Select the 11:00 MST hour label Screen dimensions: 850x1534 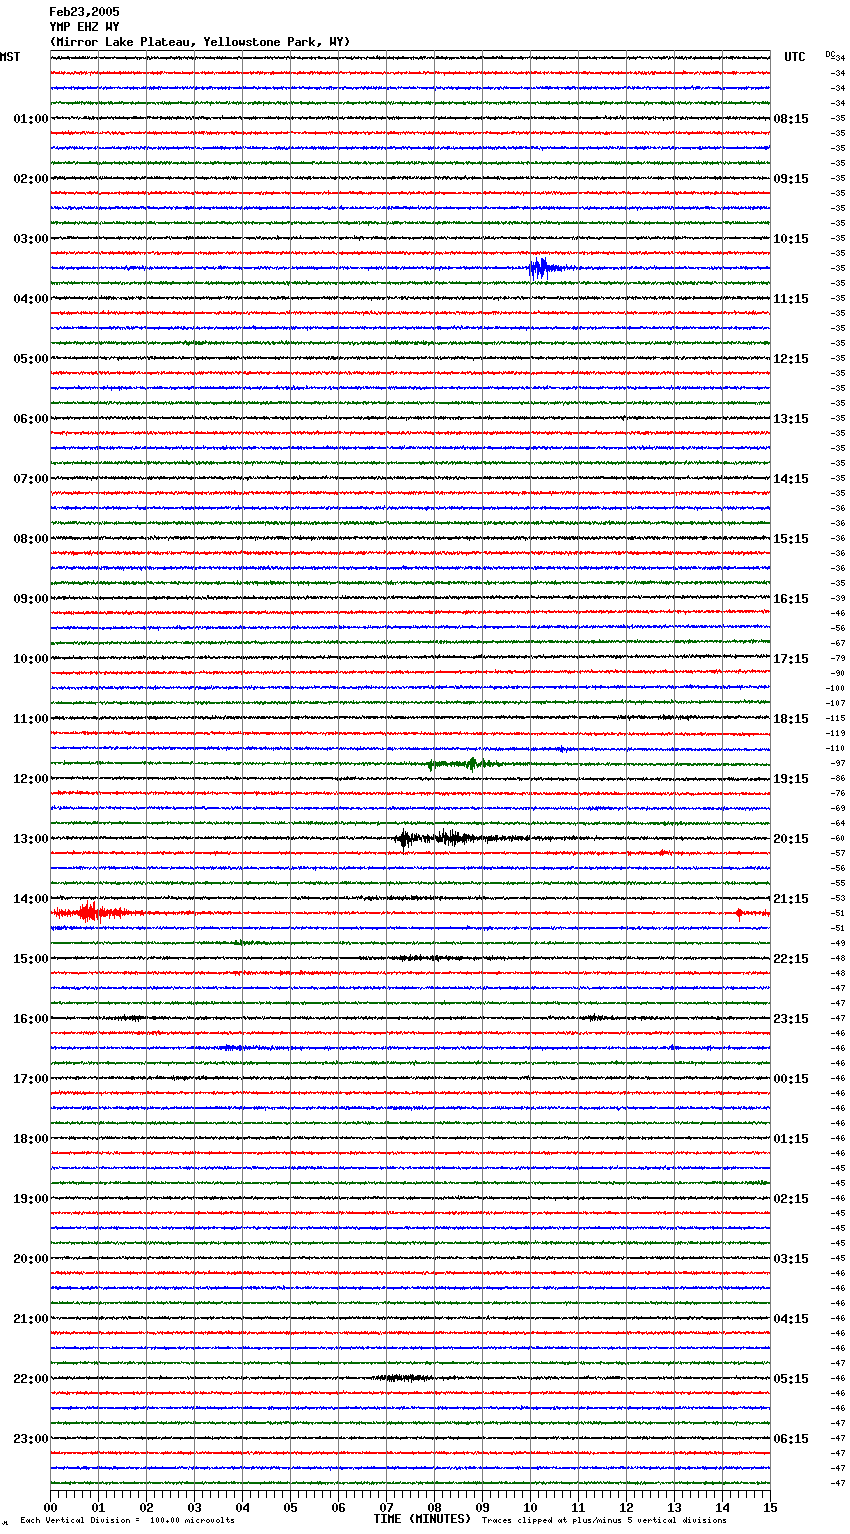coord(31,719)
